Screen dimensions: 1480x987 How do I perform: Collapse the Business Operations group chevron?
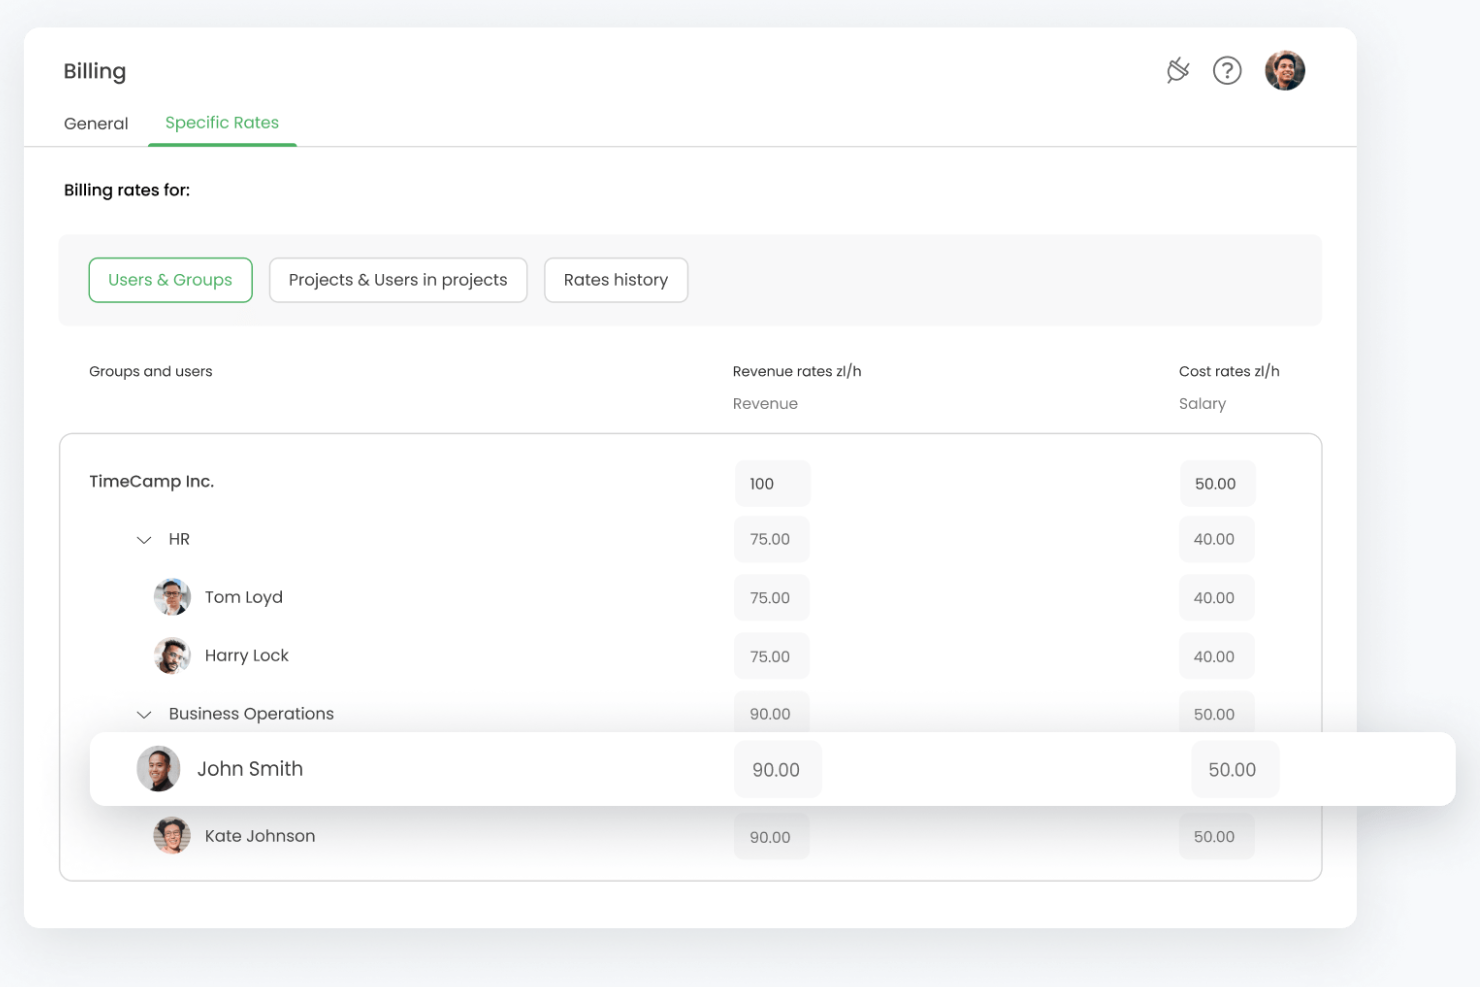coord(144,715)
